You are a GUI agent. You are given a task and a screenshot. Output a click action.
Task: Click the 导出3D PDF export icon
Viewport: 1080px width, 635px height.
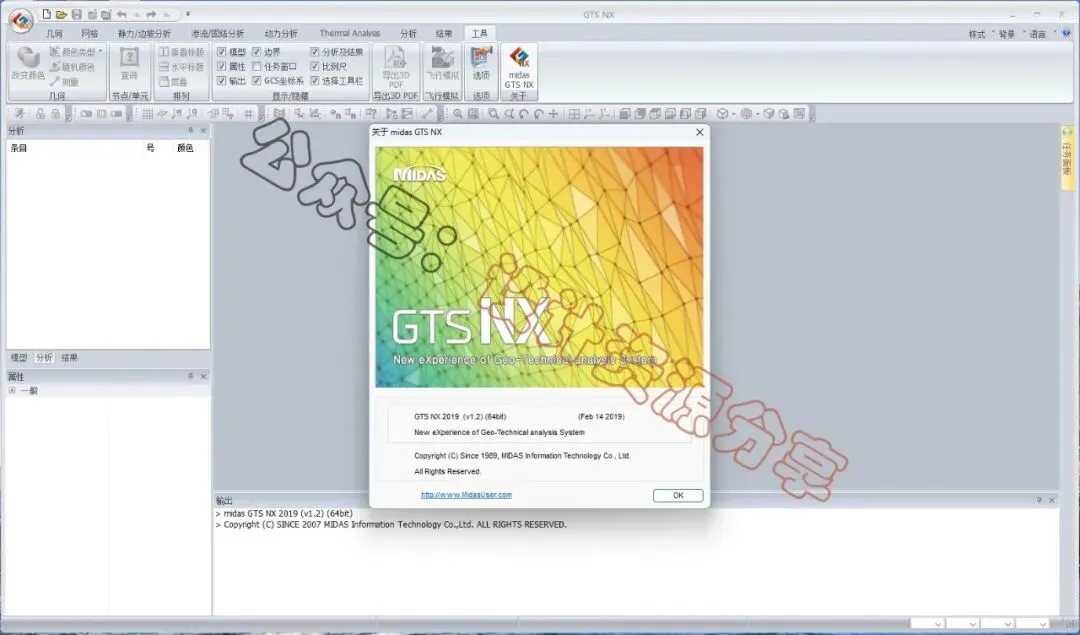pyautogui.click(x=395, y=67)
